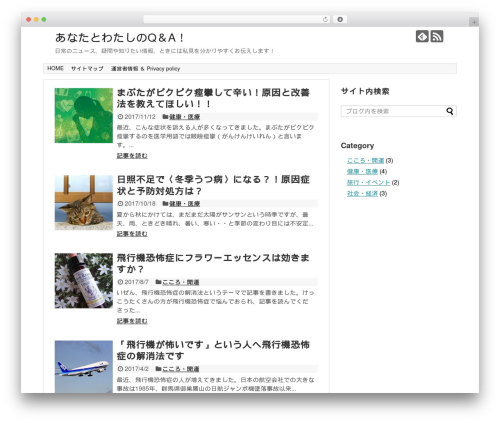Open the サイトマップ menu item
500x423 pixels.
[x=87, y=68]
